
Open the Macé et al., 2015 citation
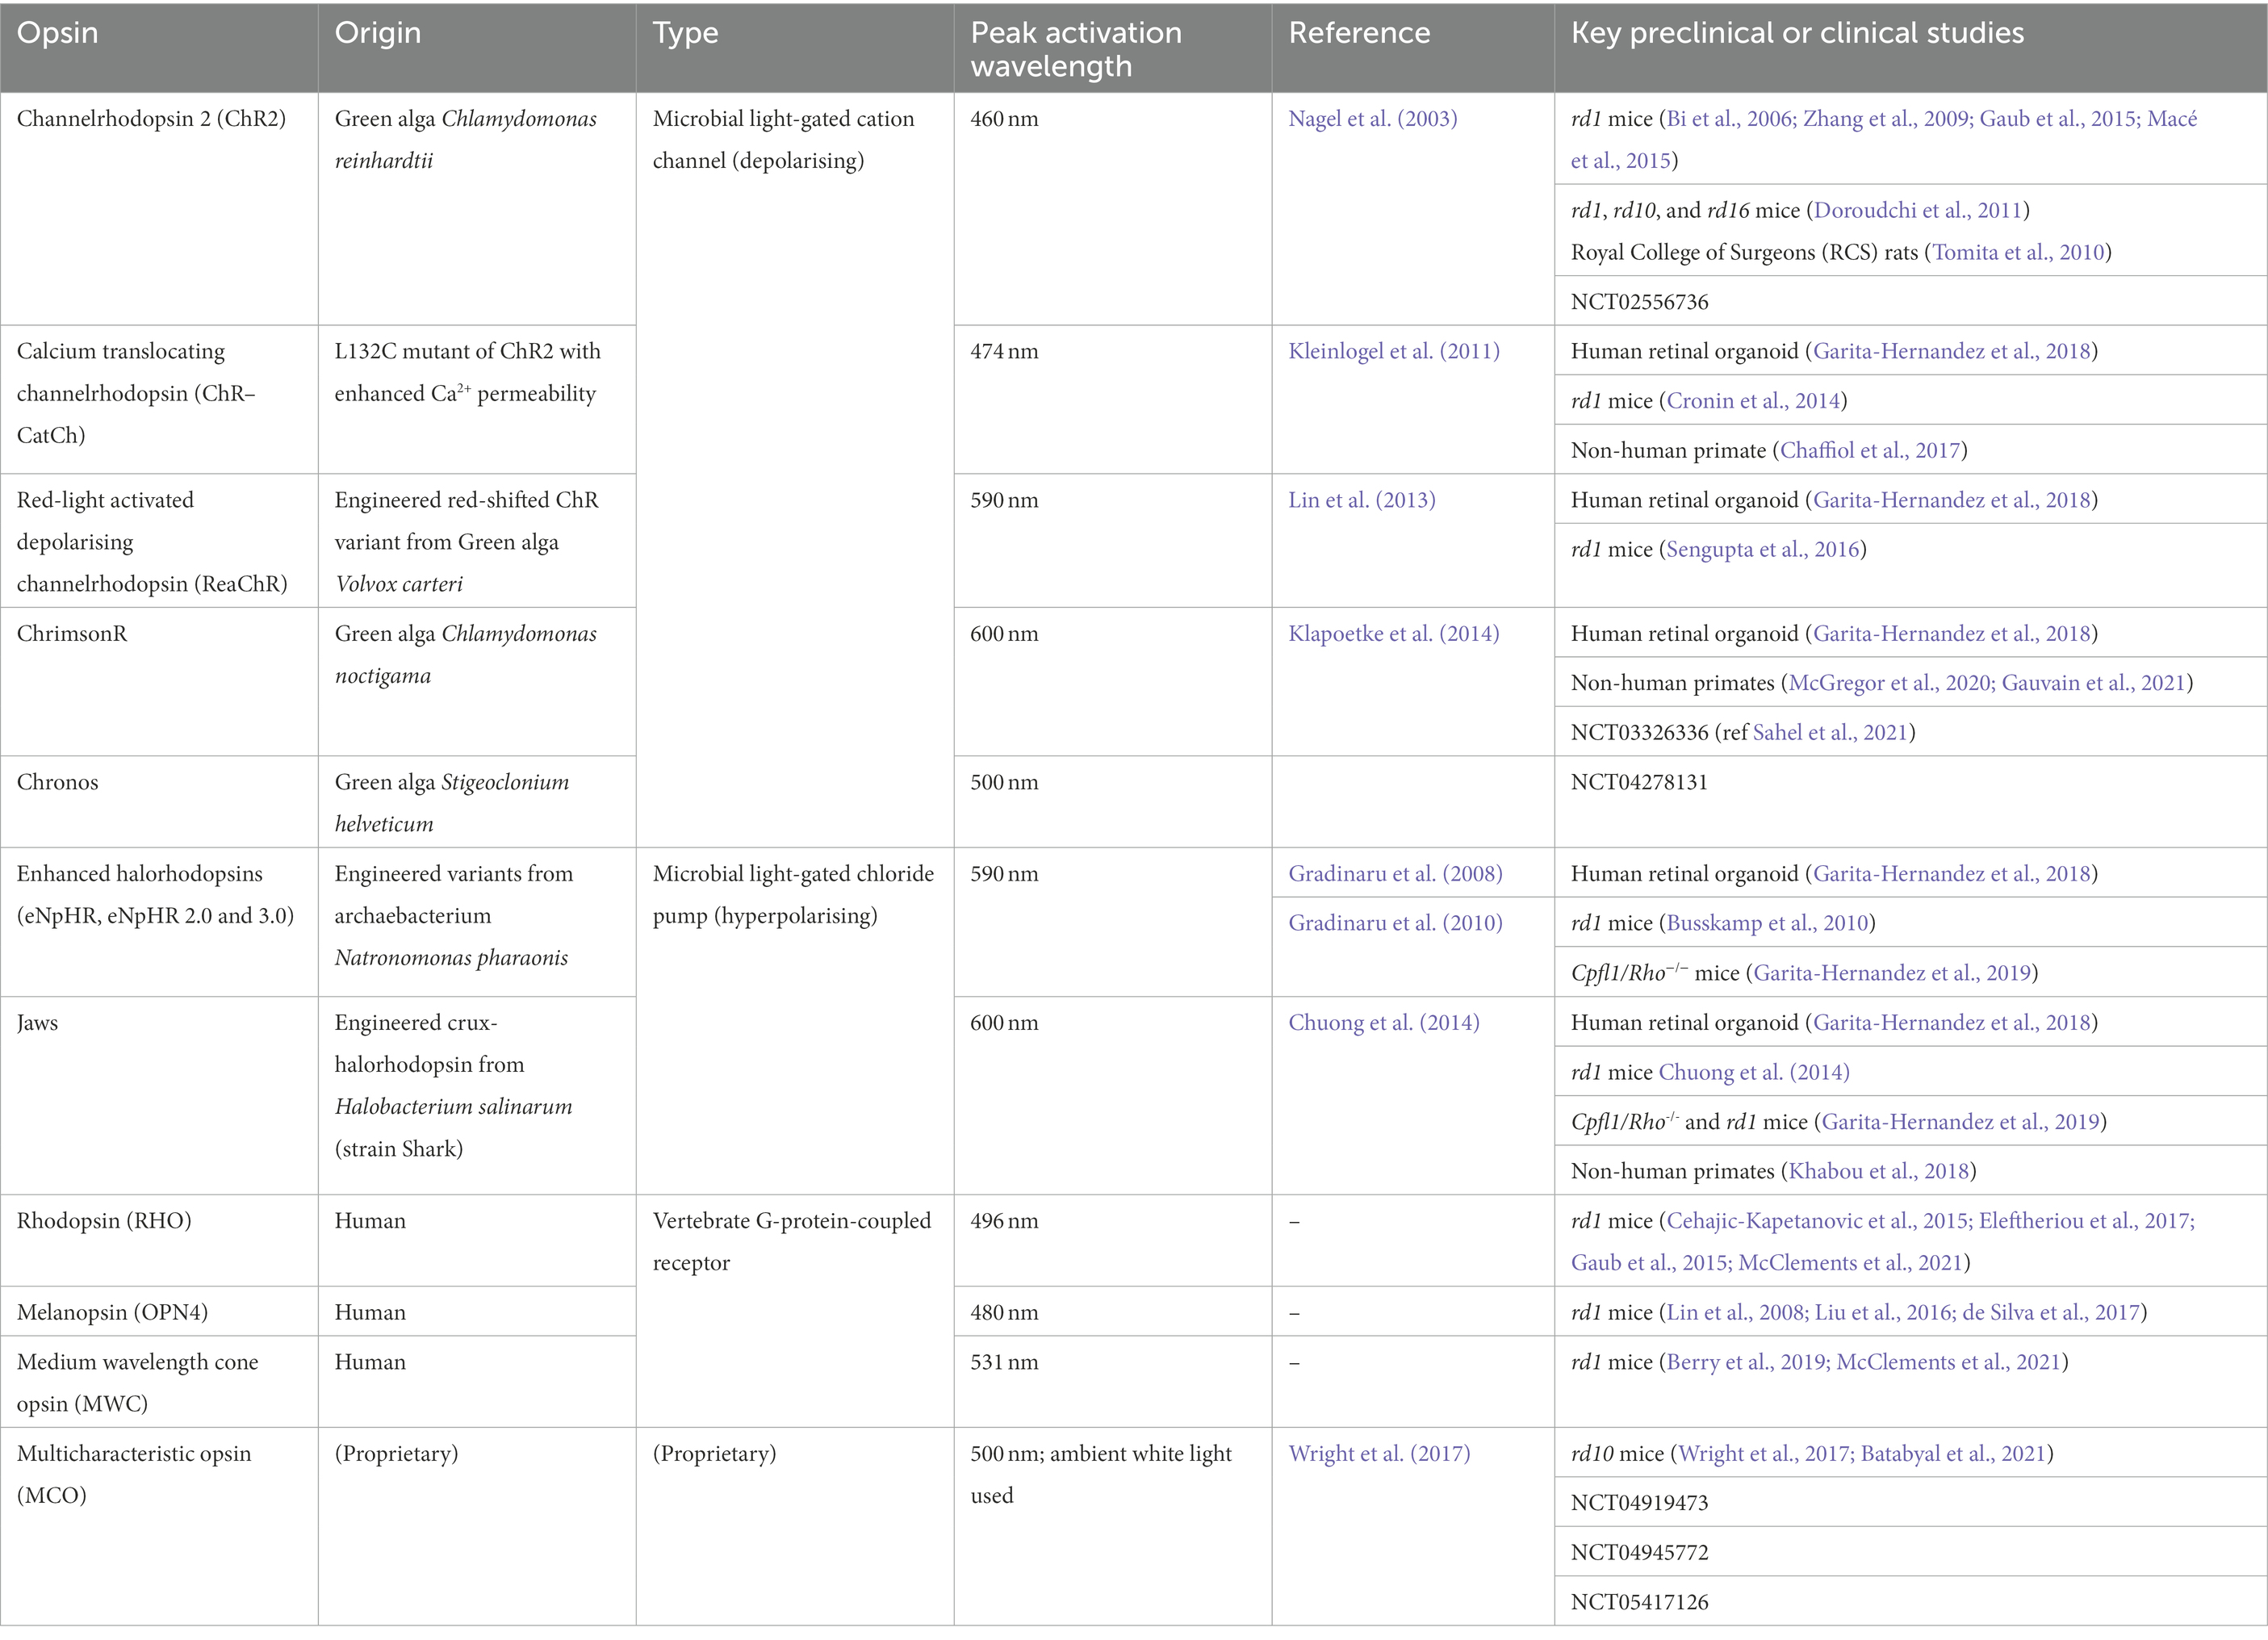1884,140
